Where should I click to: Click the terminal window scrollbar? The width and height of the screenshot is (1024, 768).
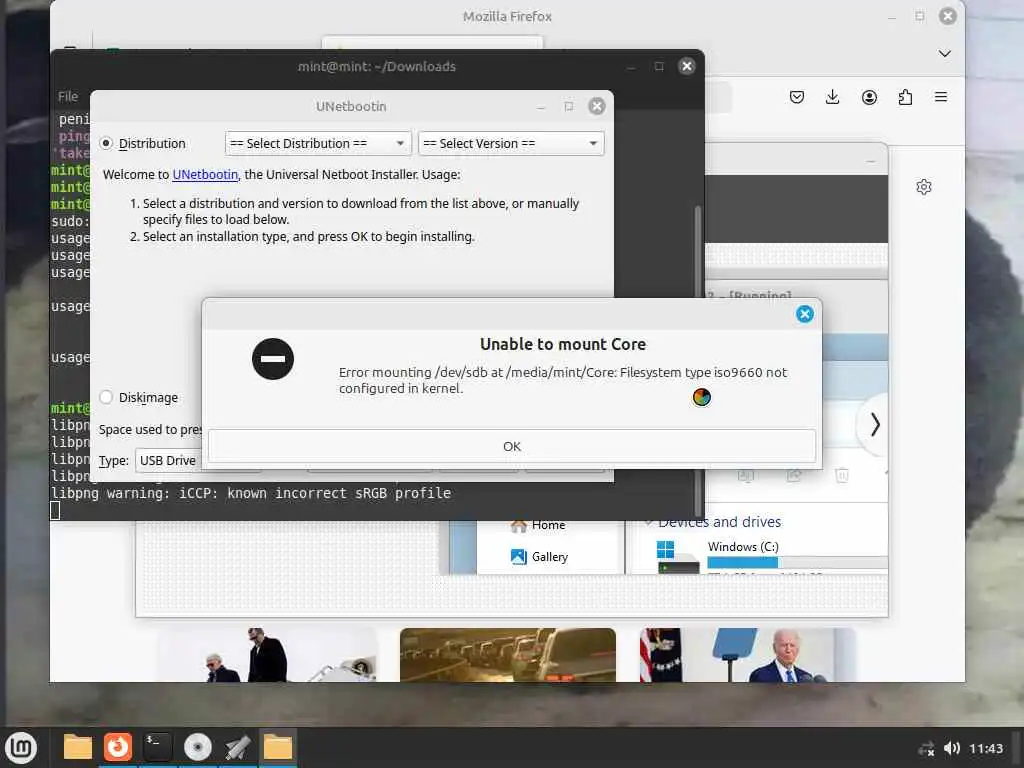(x=697, y=359)
